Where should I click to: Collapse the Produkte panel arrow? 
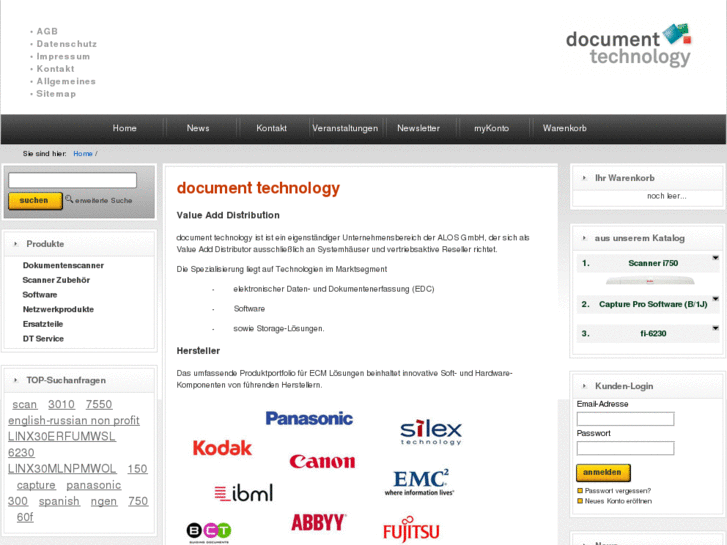16,244
